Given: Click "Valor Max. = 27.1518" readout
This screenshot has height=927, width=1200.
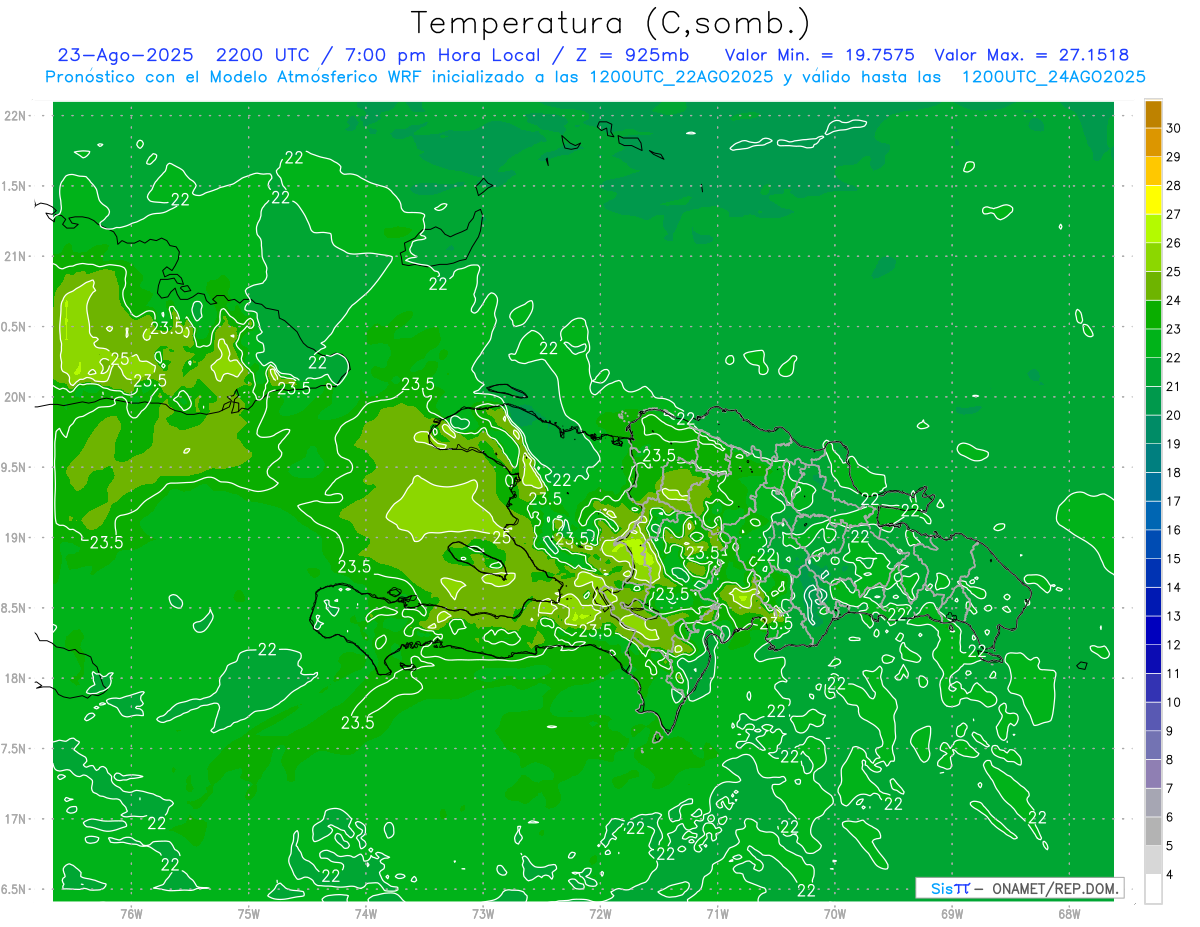Looking at the screenshot, I should click(x=1031, y=56).
